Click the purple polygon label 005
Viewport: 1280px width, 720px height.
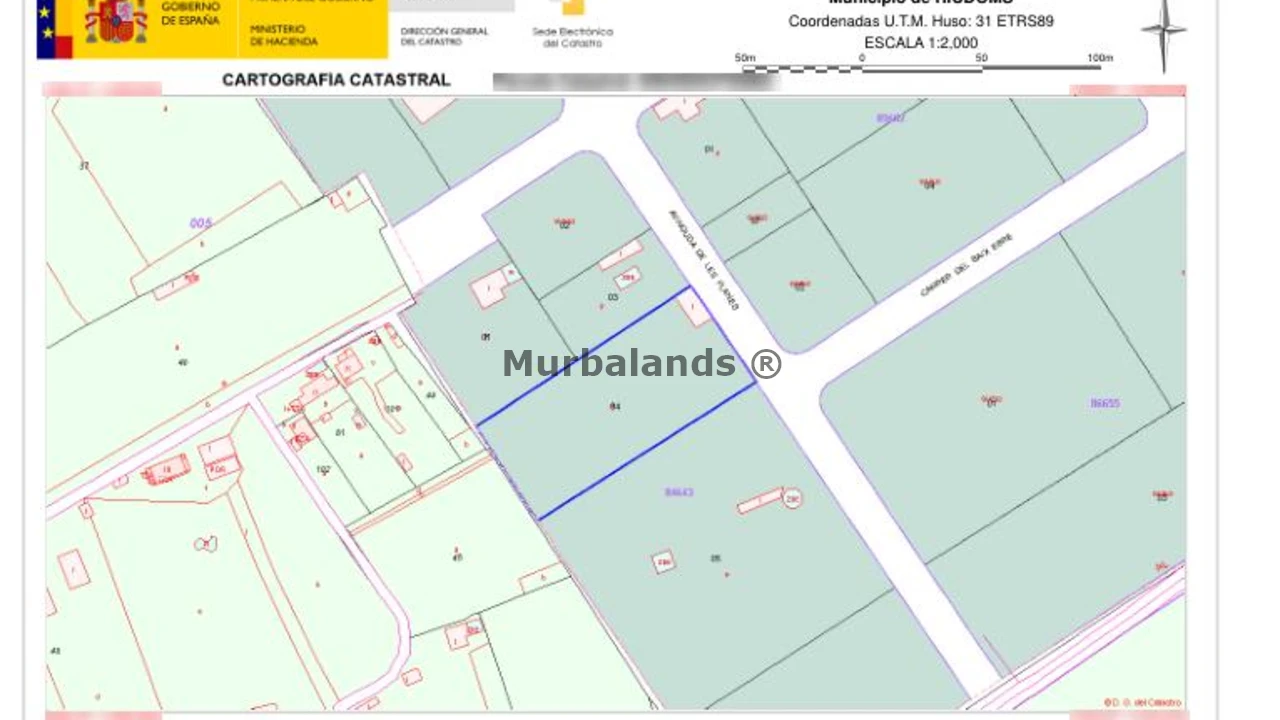pyautogui.click(x=201, y=223)
